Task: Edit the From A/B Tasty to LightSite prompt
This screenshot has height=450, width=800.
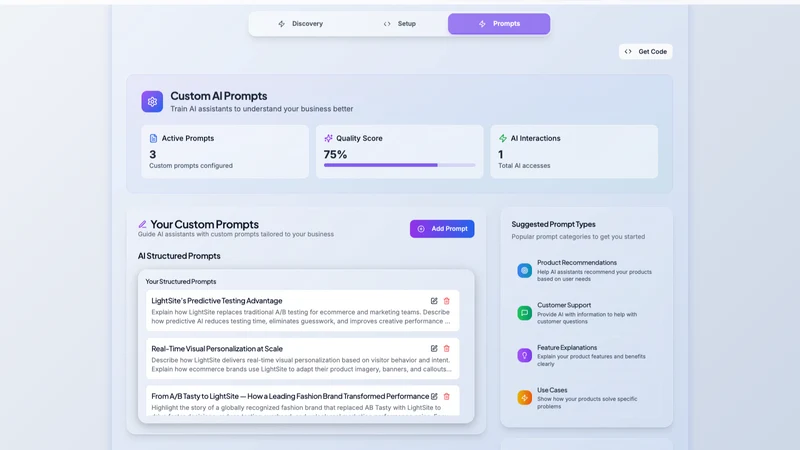Action: tap(434, 396)
